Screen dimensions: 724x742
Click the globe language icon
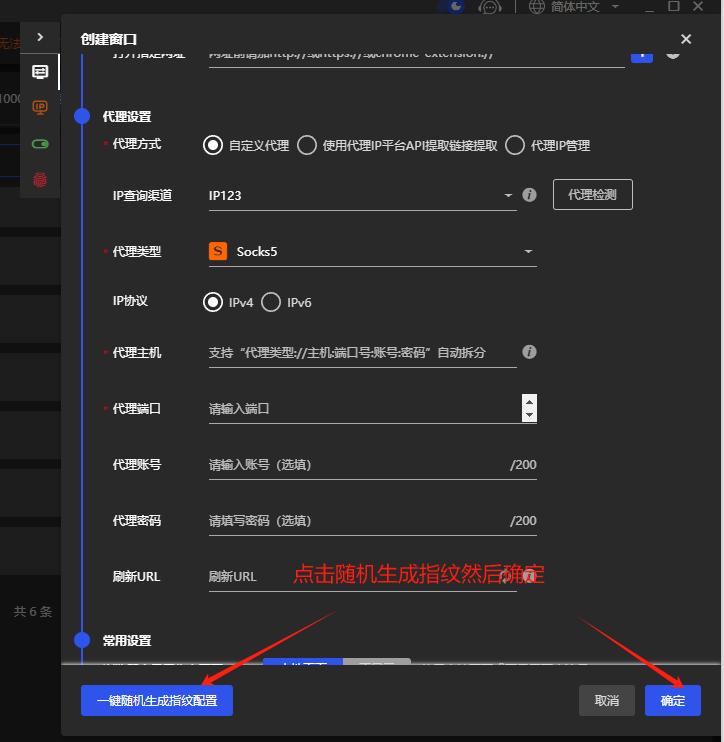coord(536,7)
